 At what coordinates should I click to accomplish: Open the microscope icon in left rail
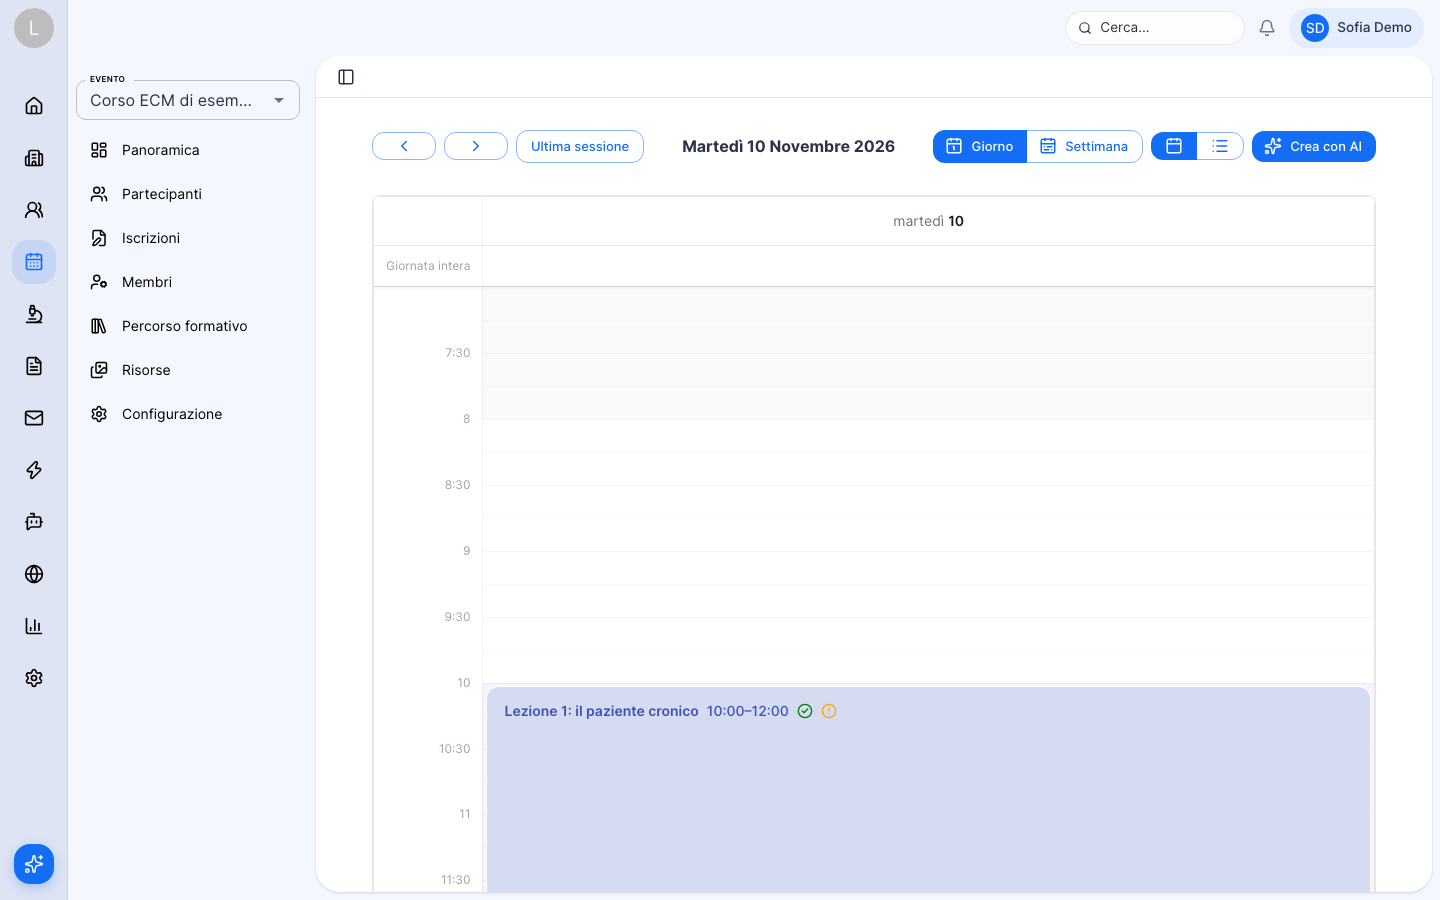tap(34, 314)
